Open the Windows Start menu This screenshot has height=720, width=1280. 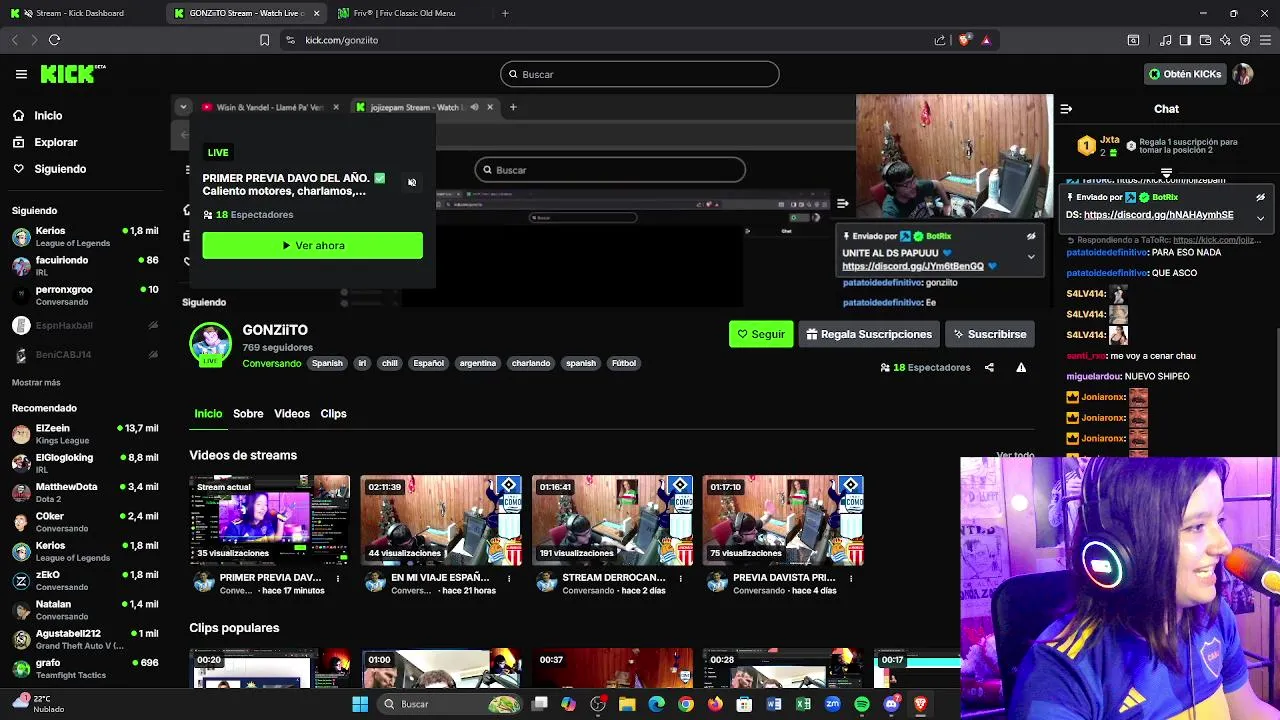[x=360, y=704]
